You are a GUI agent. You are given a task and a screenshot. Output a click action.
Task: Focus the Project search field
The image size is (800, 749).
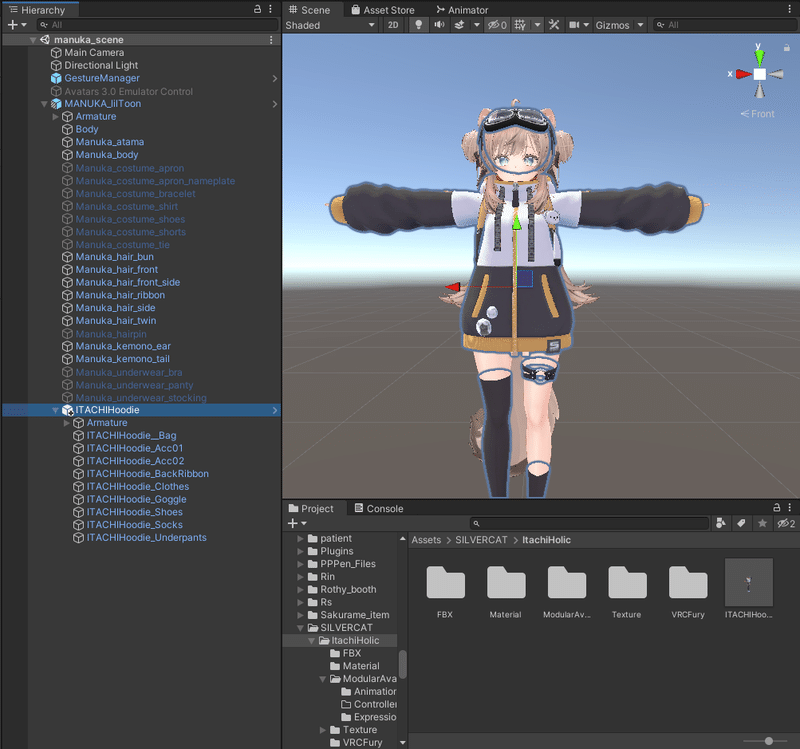coord(589,523)
